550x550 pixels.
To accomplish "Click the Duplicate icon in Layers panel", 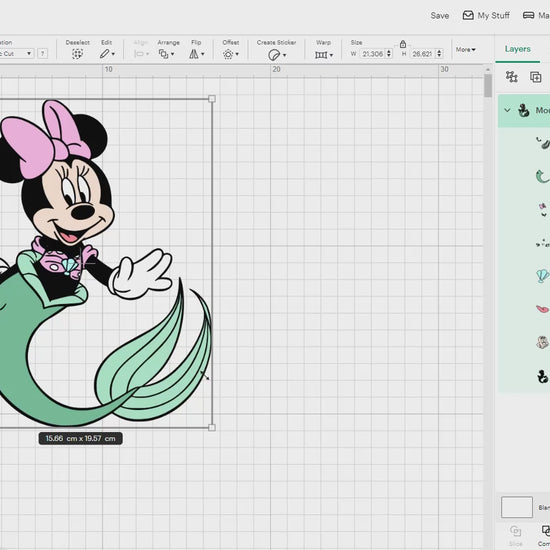I will [536, 77].
